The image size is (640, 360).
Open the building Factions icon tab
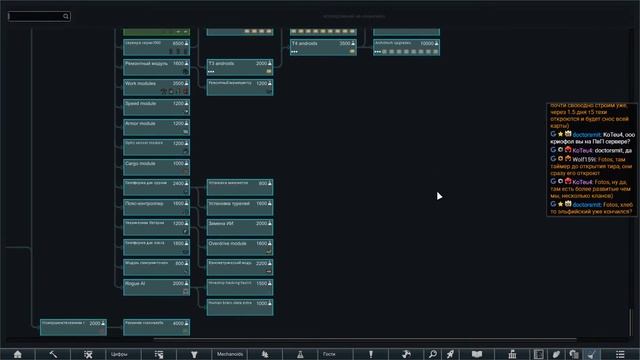pyautogui.click(x=512, y=354)
